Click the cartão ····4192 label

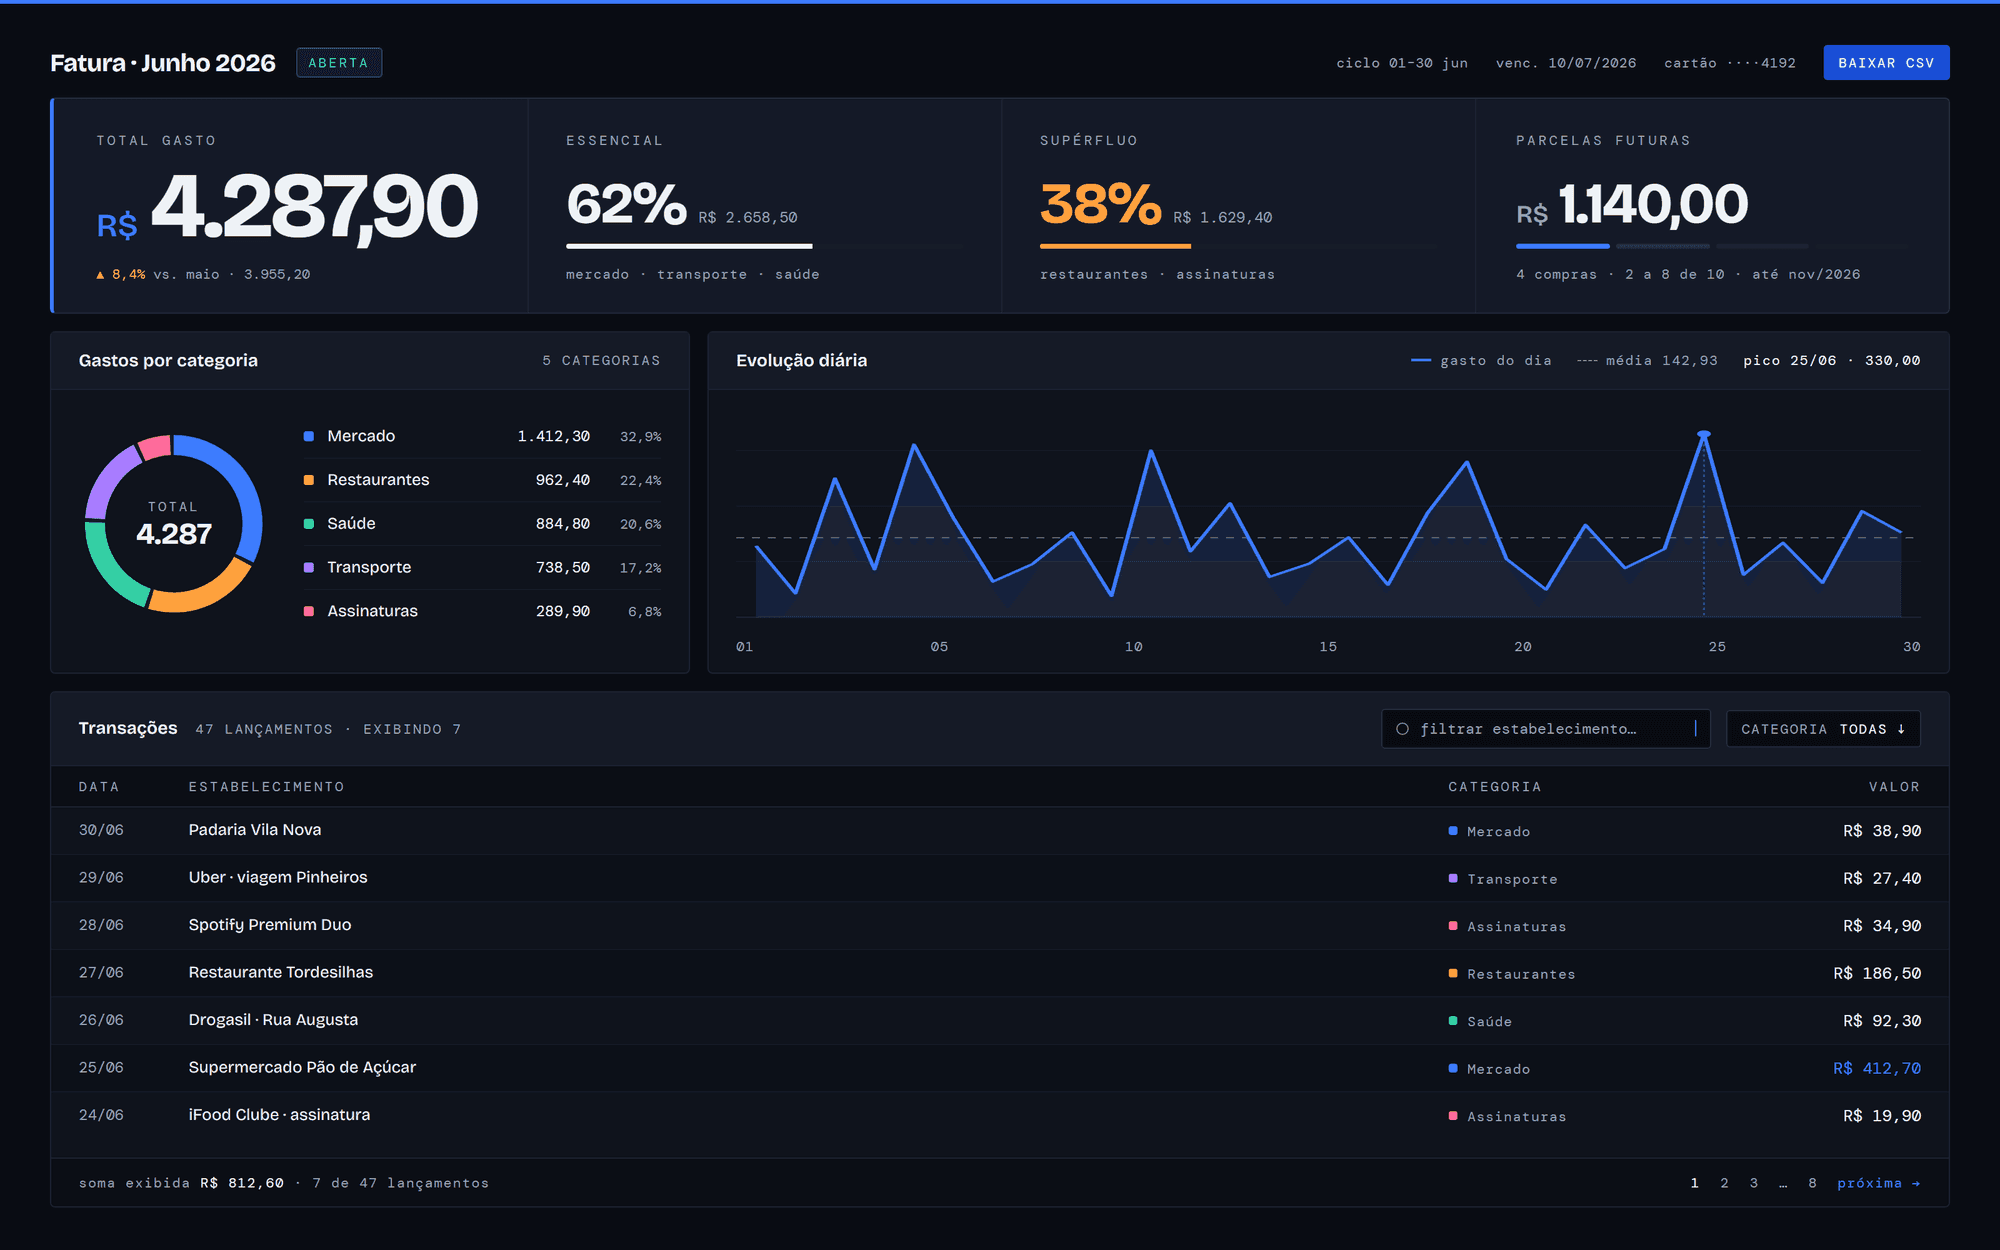tap(1730, 63)
